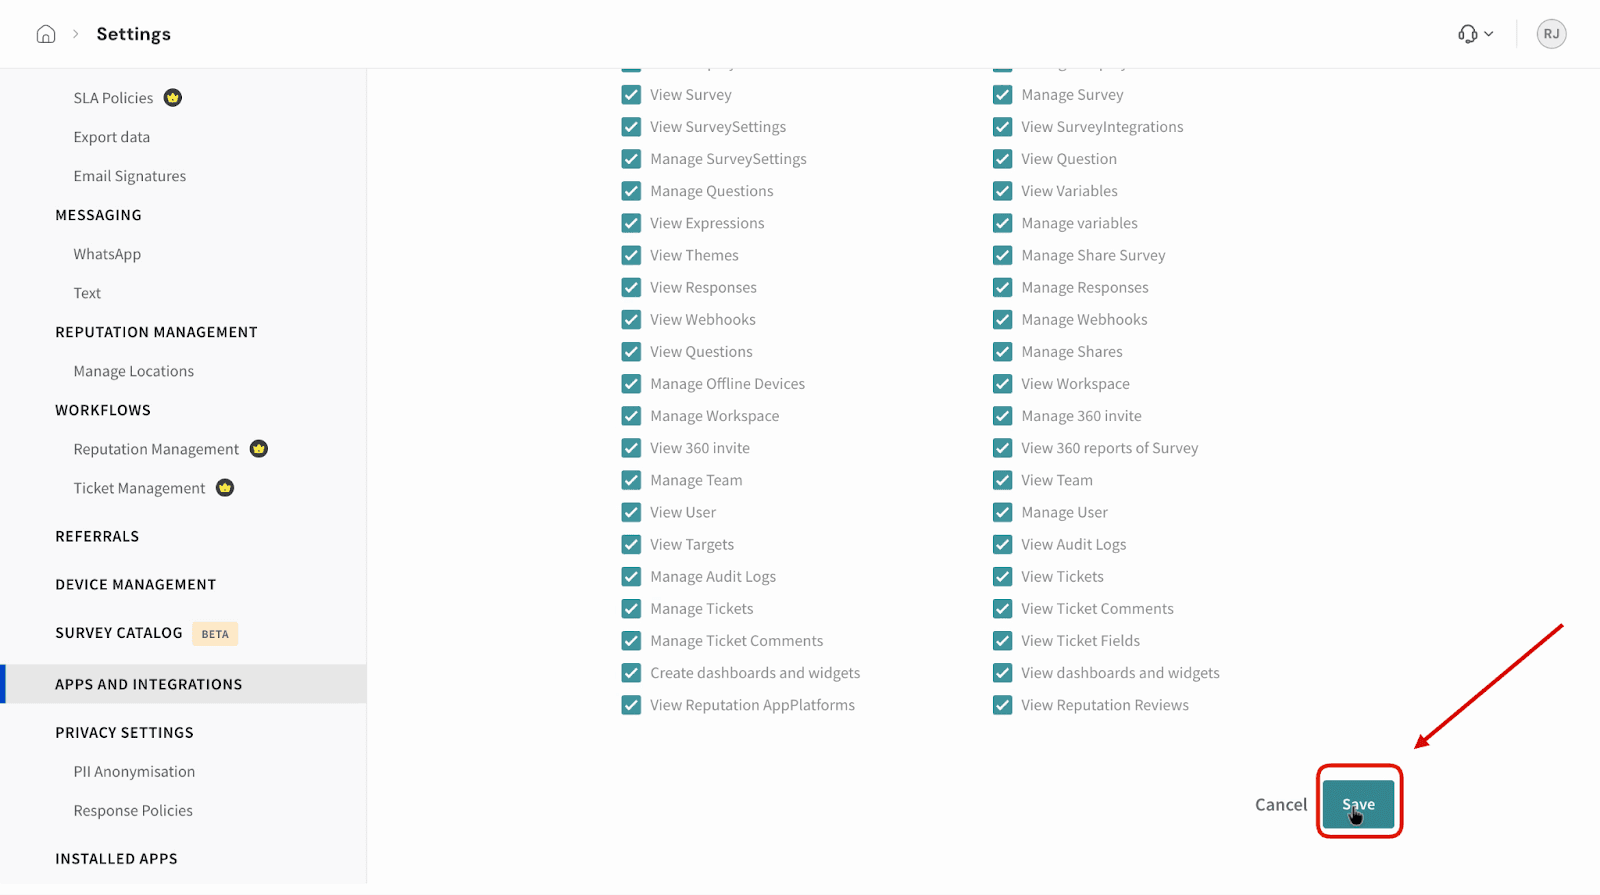Click Cancel to discard changes
Viewport: 1600px width, 895px height.
(x=1281, y=804)
